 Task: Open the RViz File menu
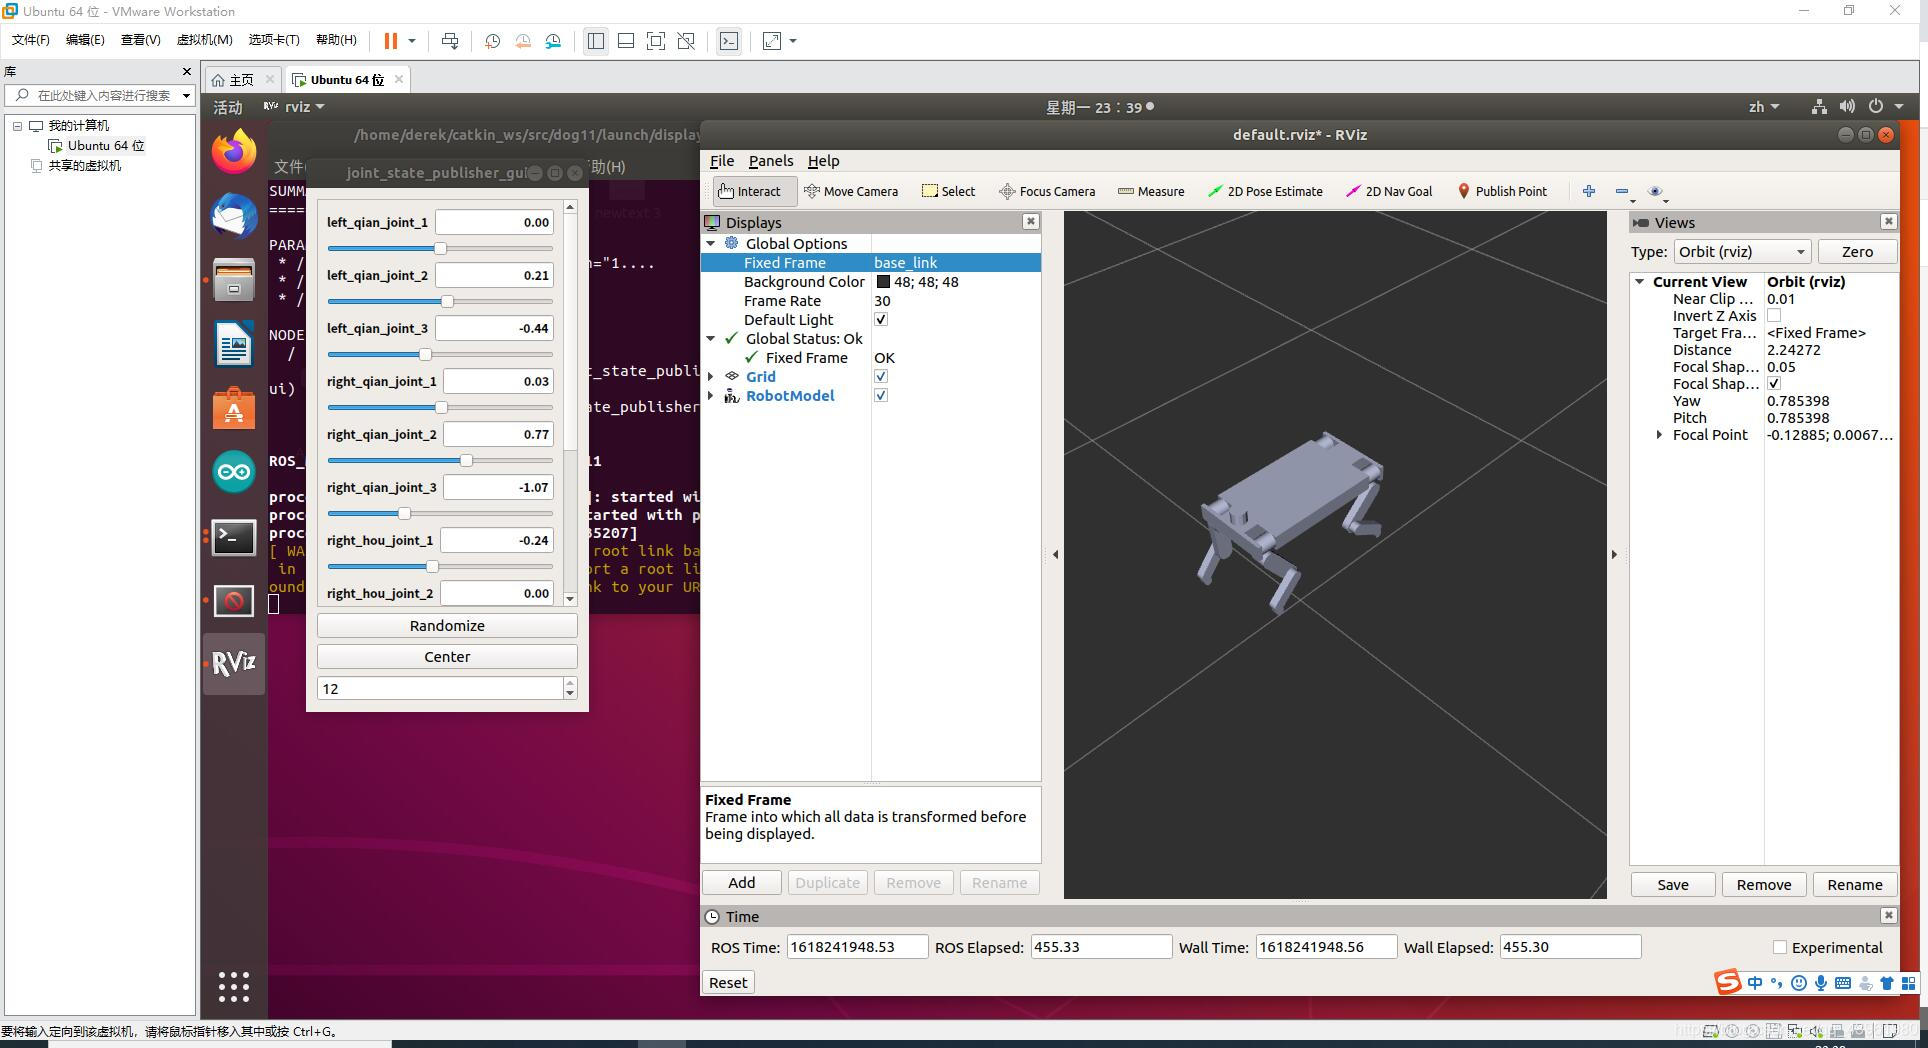click(x=722, y=161)
